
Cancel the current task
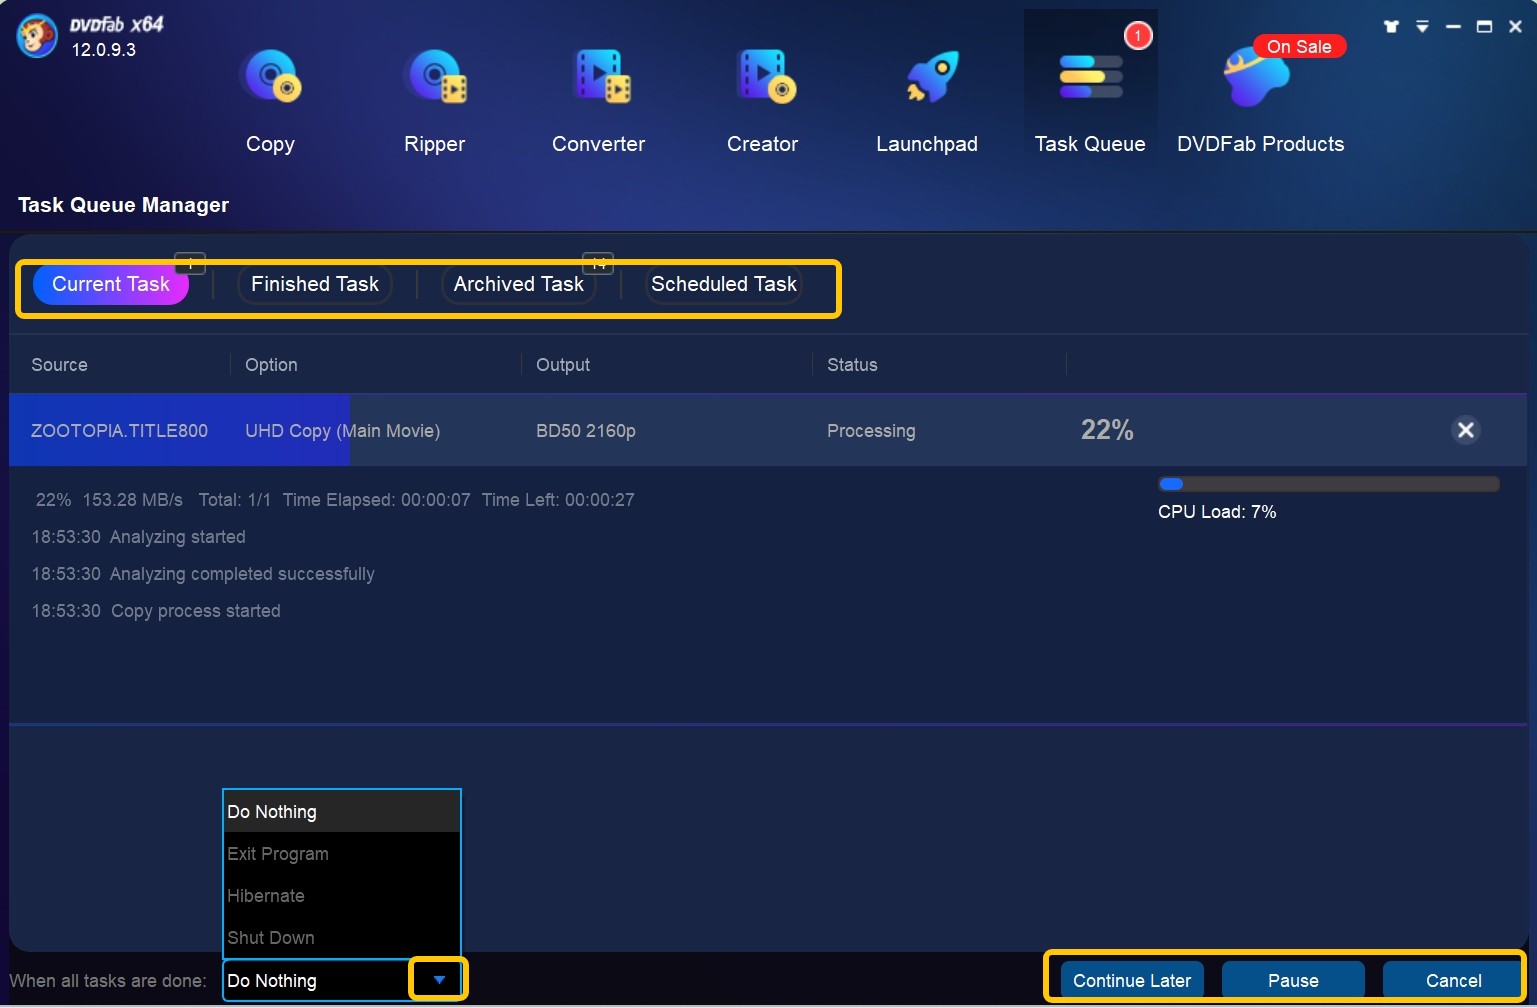point(1453,980)
